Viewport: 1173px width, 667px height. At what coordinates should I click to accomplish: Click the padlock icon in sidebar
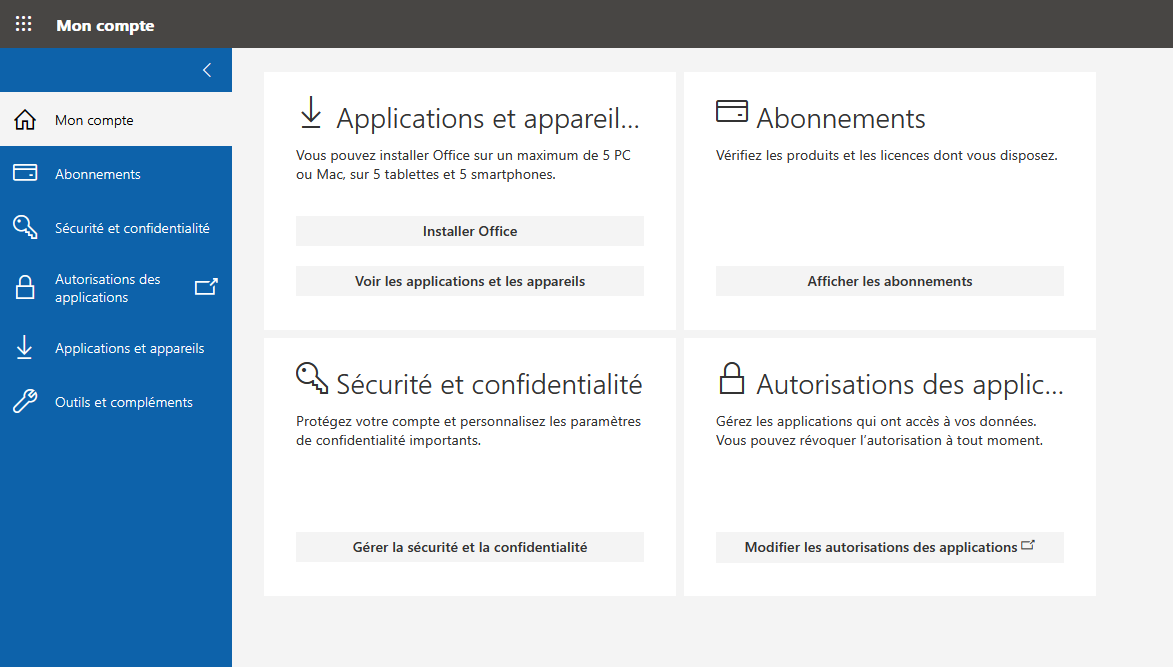[25, 288]
